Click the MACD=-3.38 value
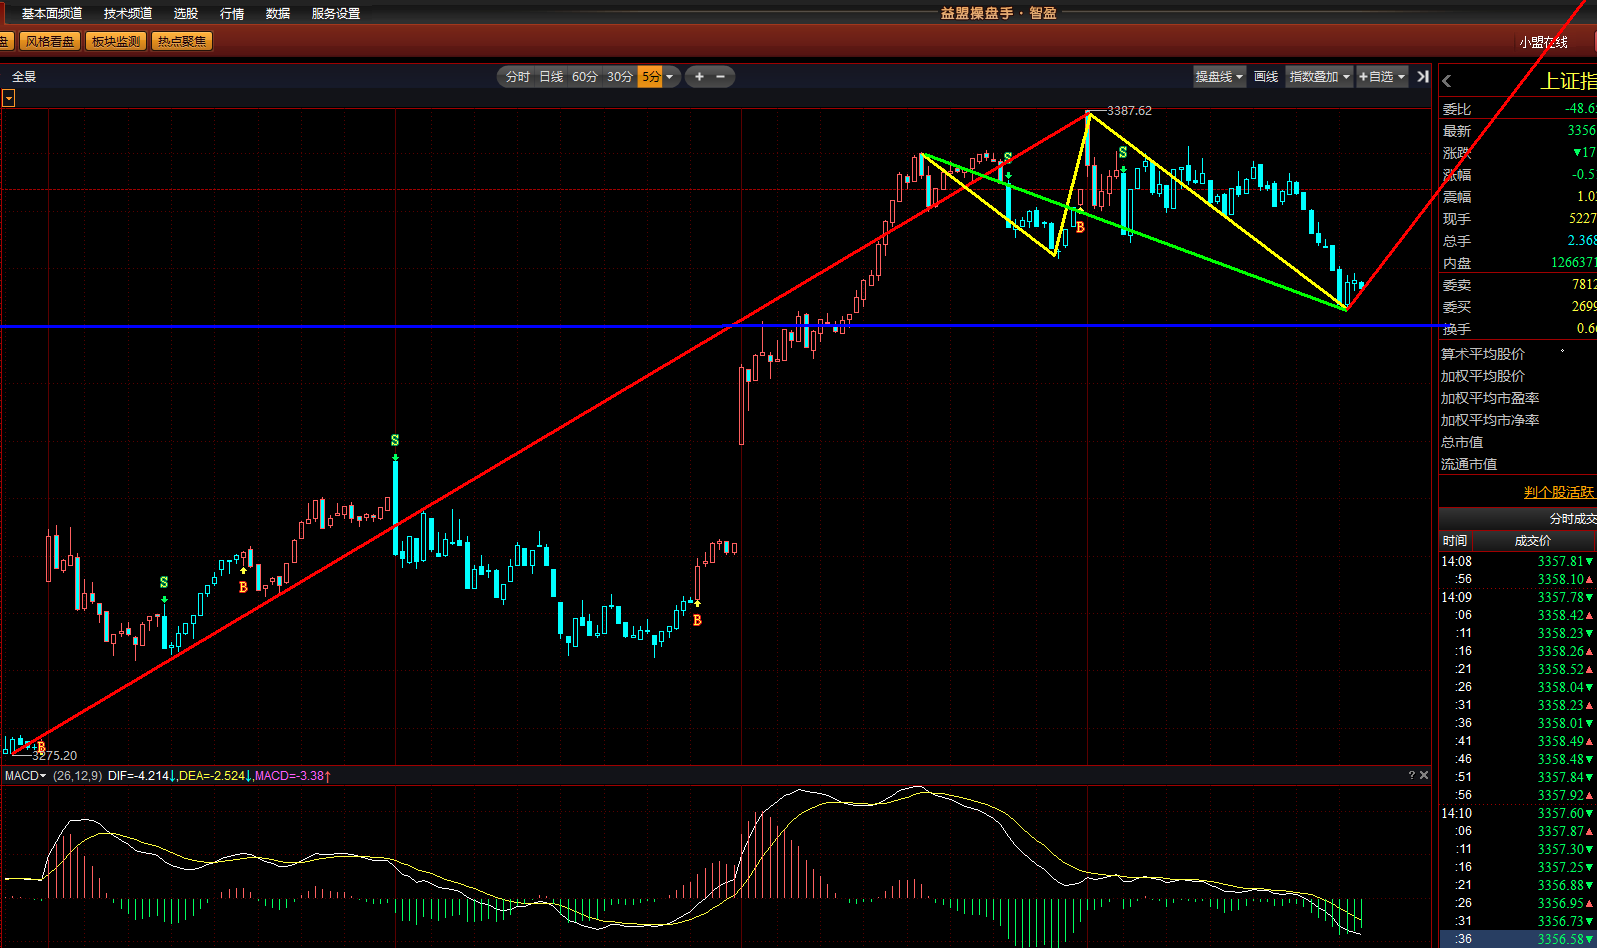Viewport: 1597px width, 948px height. pyautogui.click(x=290, y=775)
